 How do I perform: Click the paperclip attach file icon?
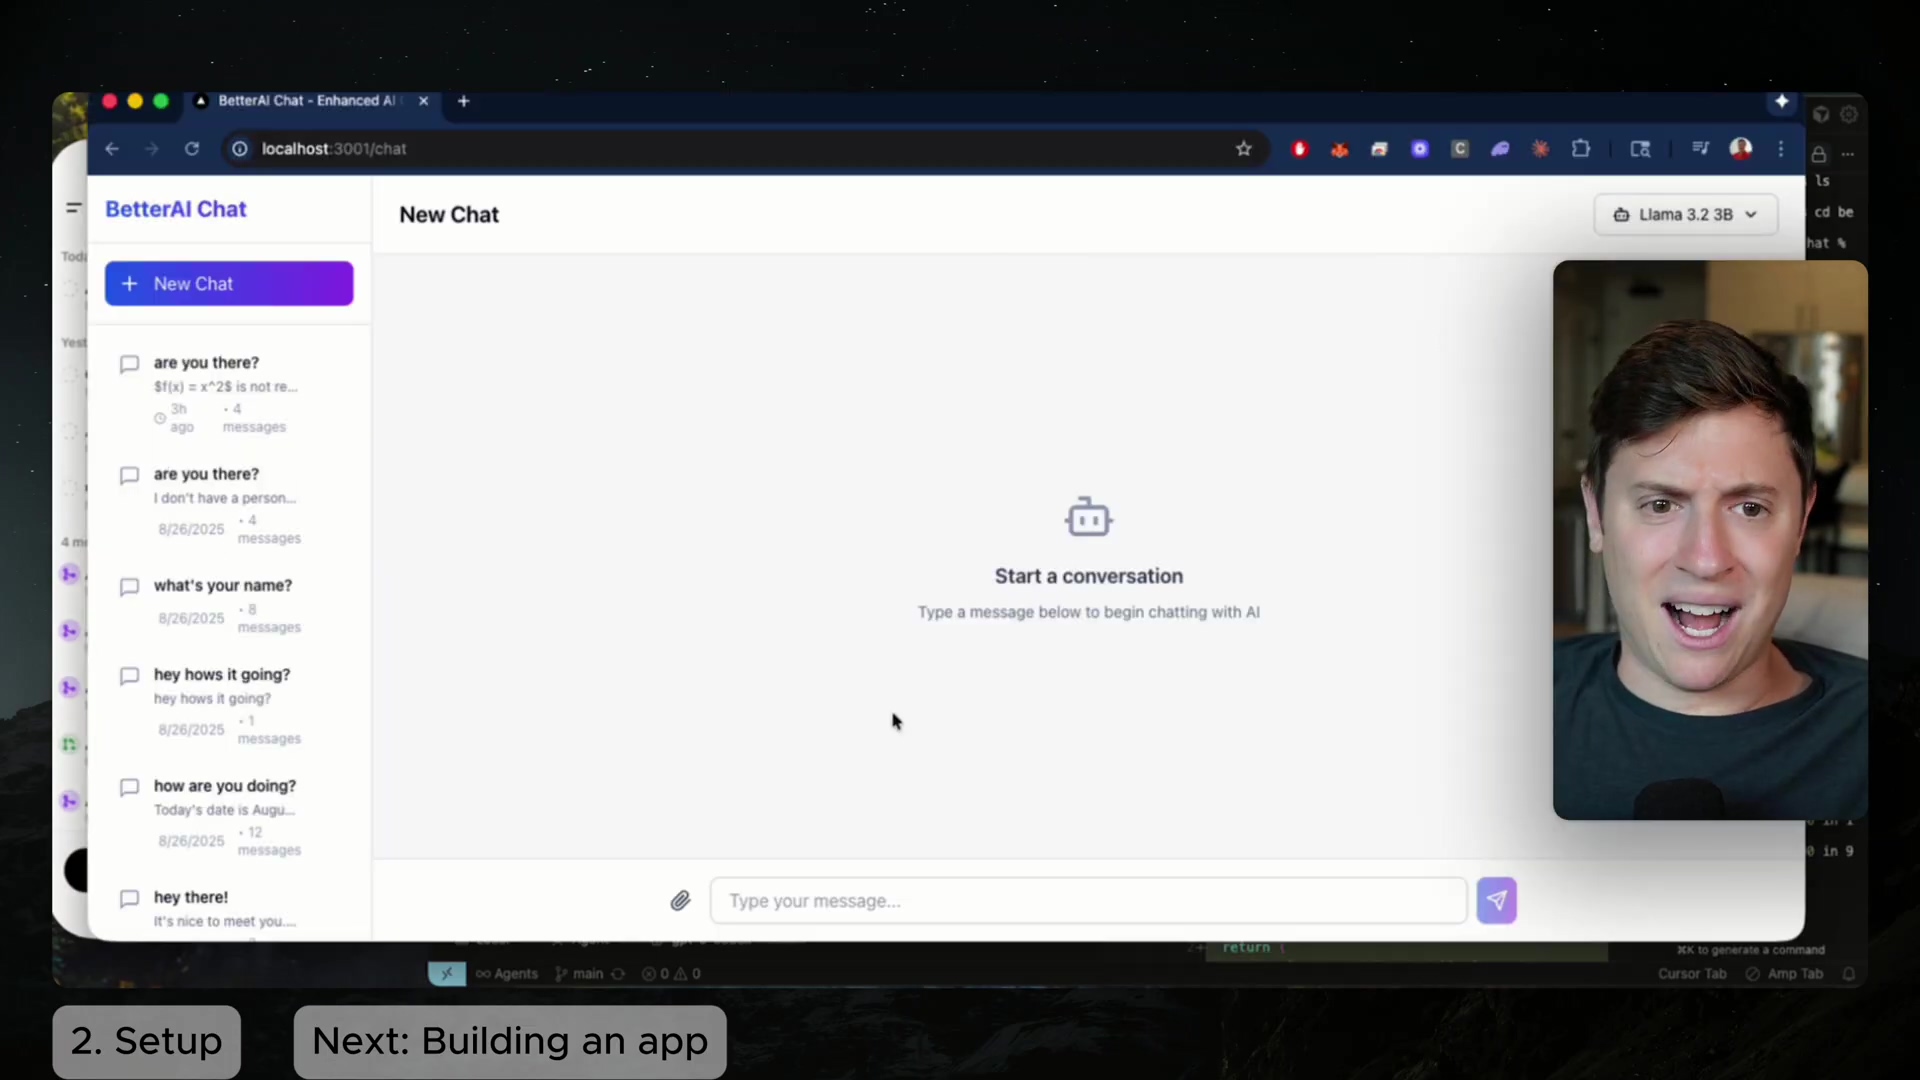click(681, 901)
